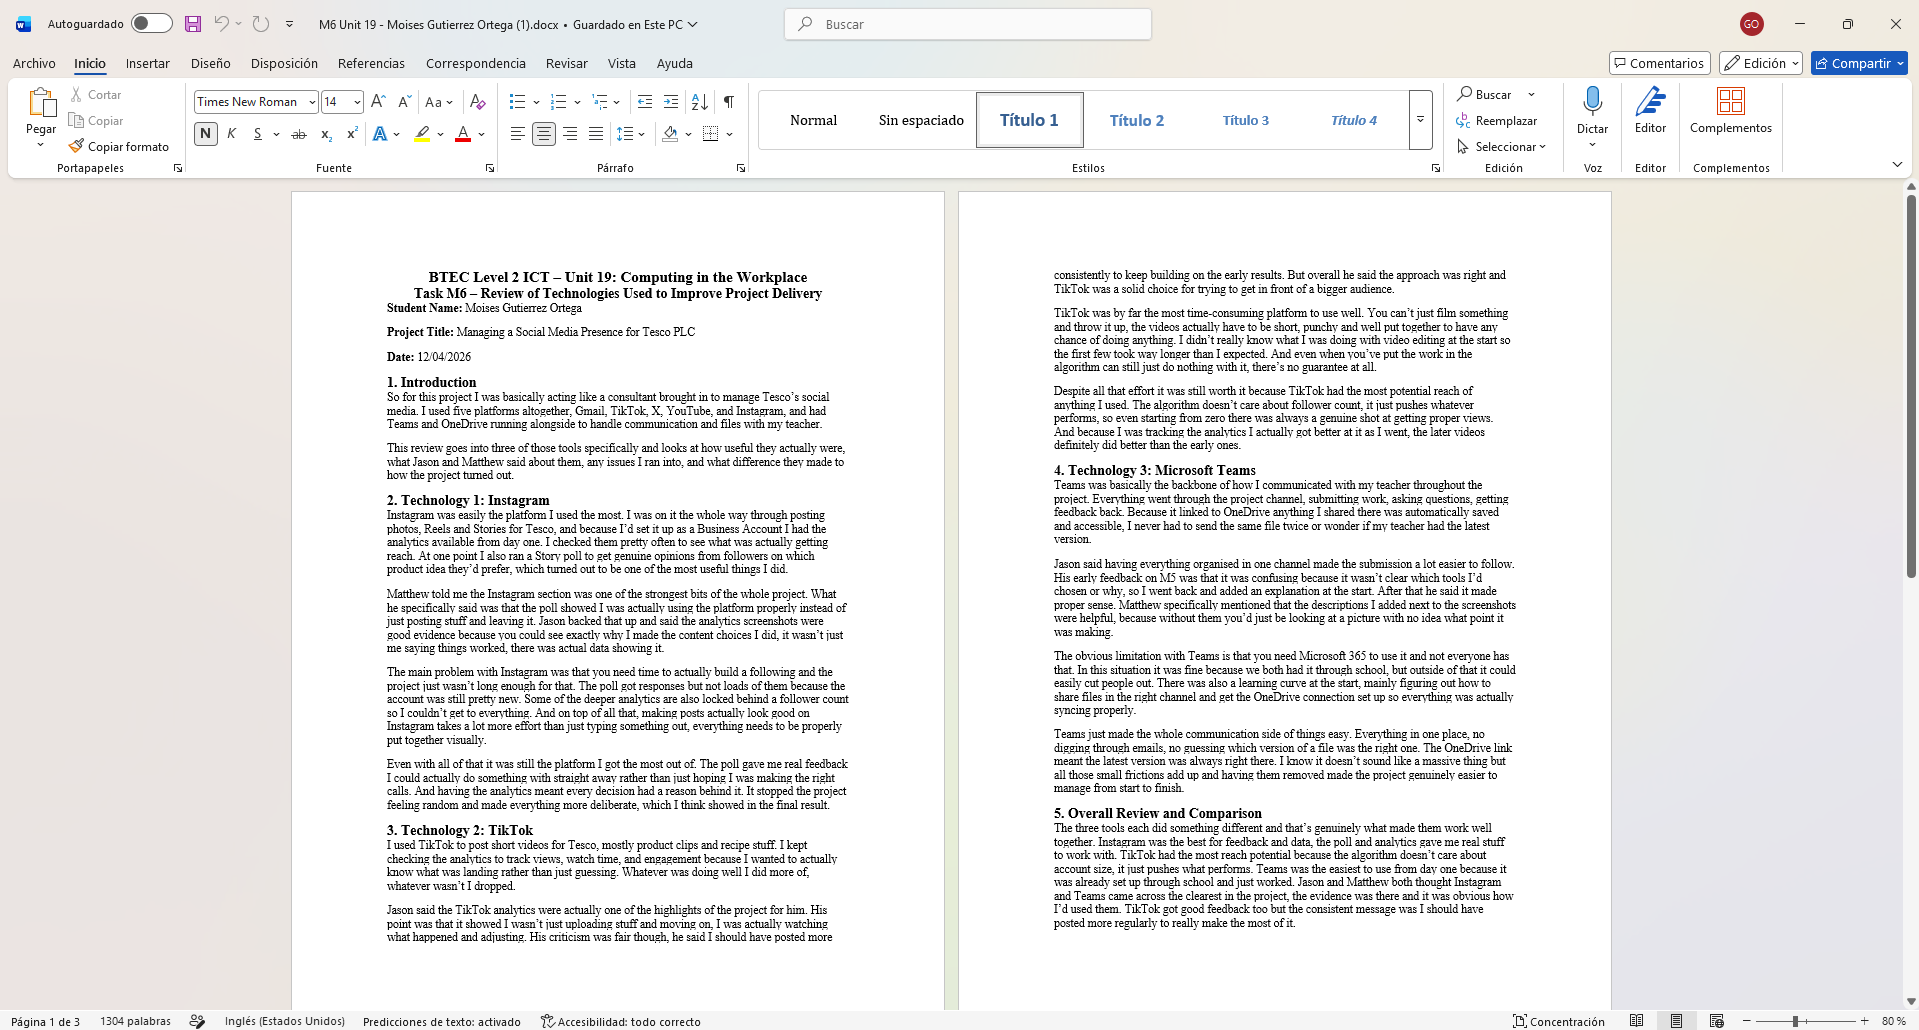
Task: Open Seleccionar dropdown
Action: (1502, 146)
